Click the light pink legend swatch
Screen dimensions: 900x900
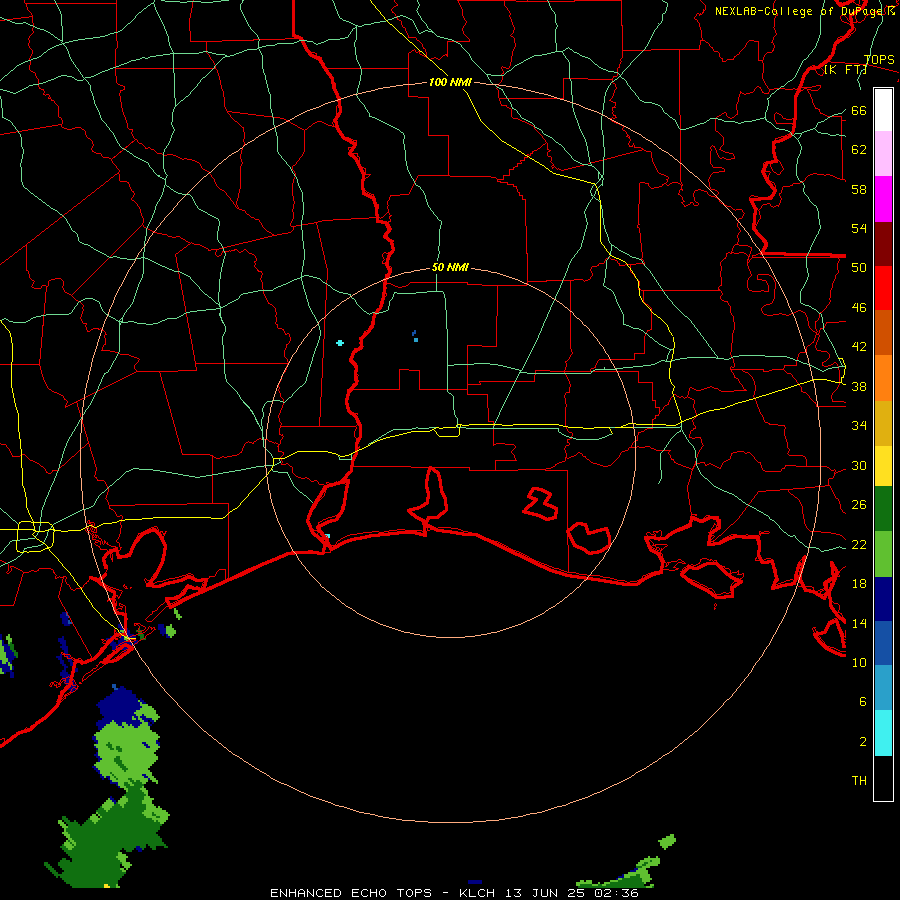click(x=883, y=154)
